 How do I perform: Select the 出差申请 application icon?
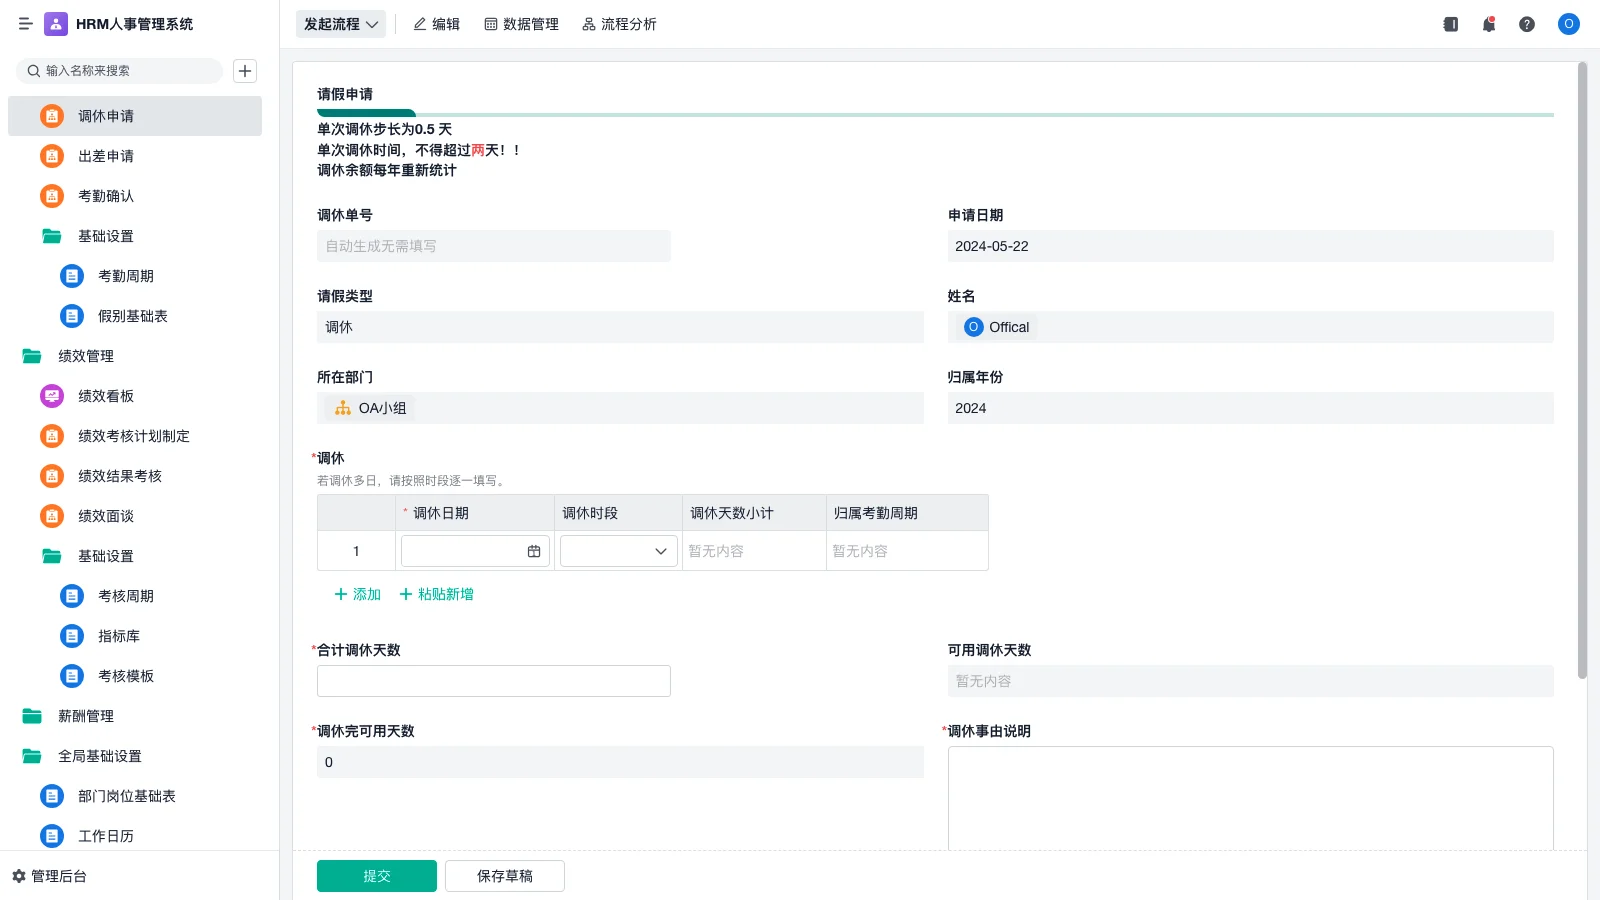[x=52, y=155]
